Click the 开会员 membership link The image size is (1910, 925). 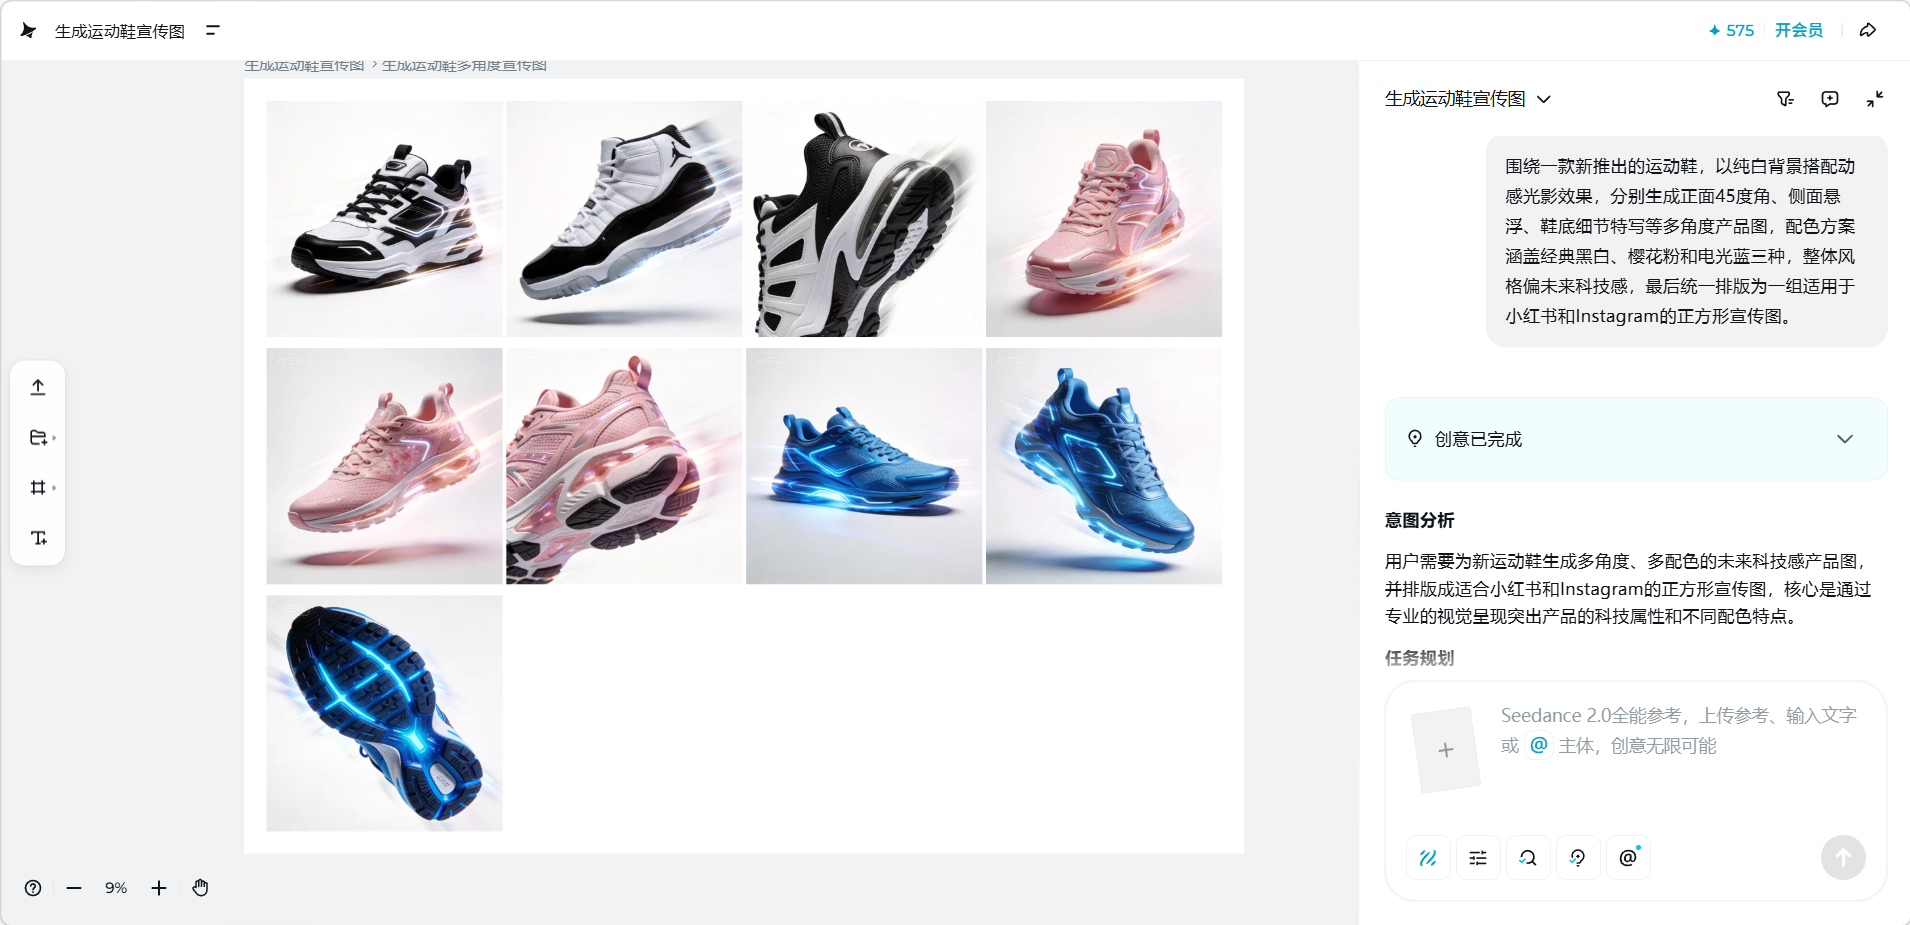[x=1798, y=31]
